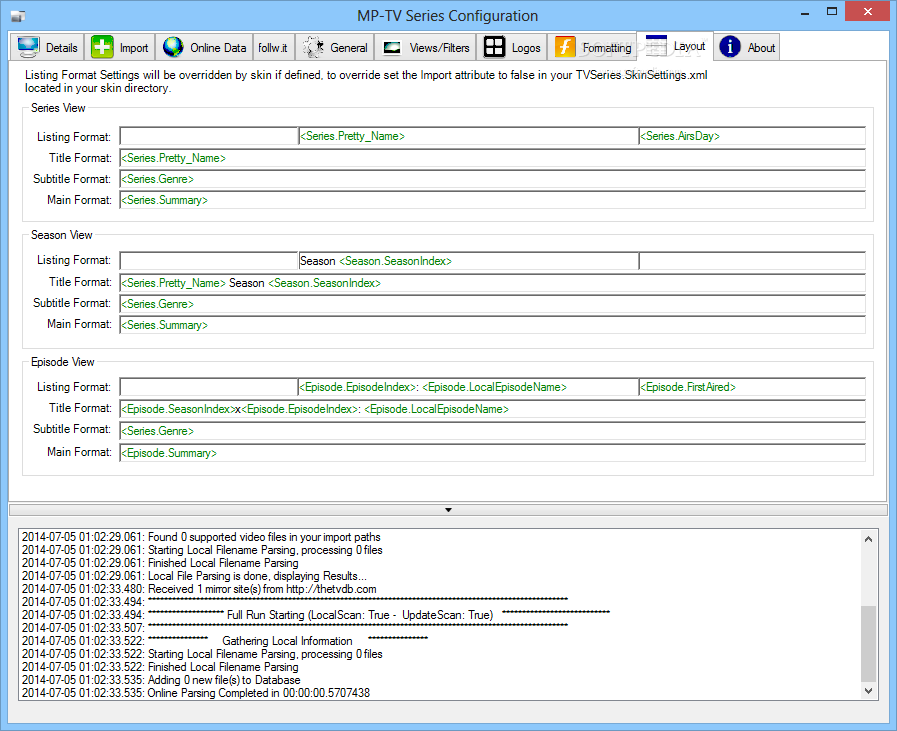Click log line 'Full Run Starting'
This screenshot has height=731, width=897.
(x=316, y=615)
